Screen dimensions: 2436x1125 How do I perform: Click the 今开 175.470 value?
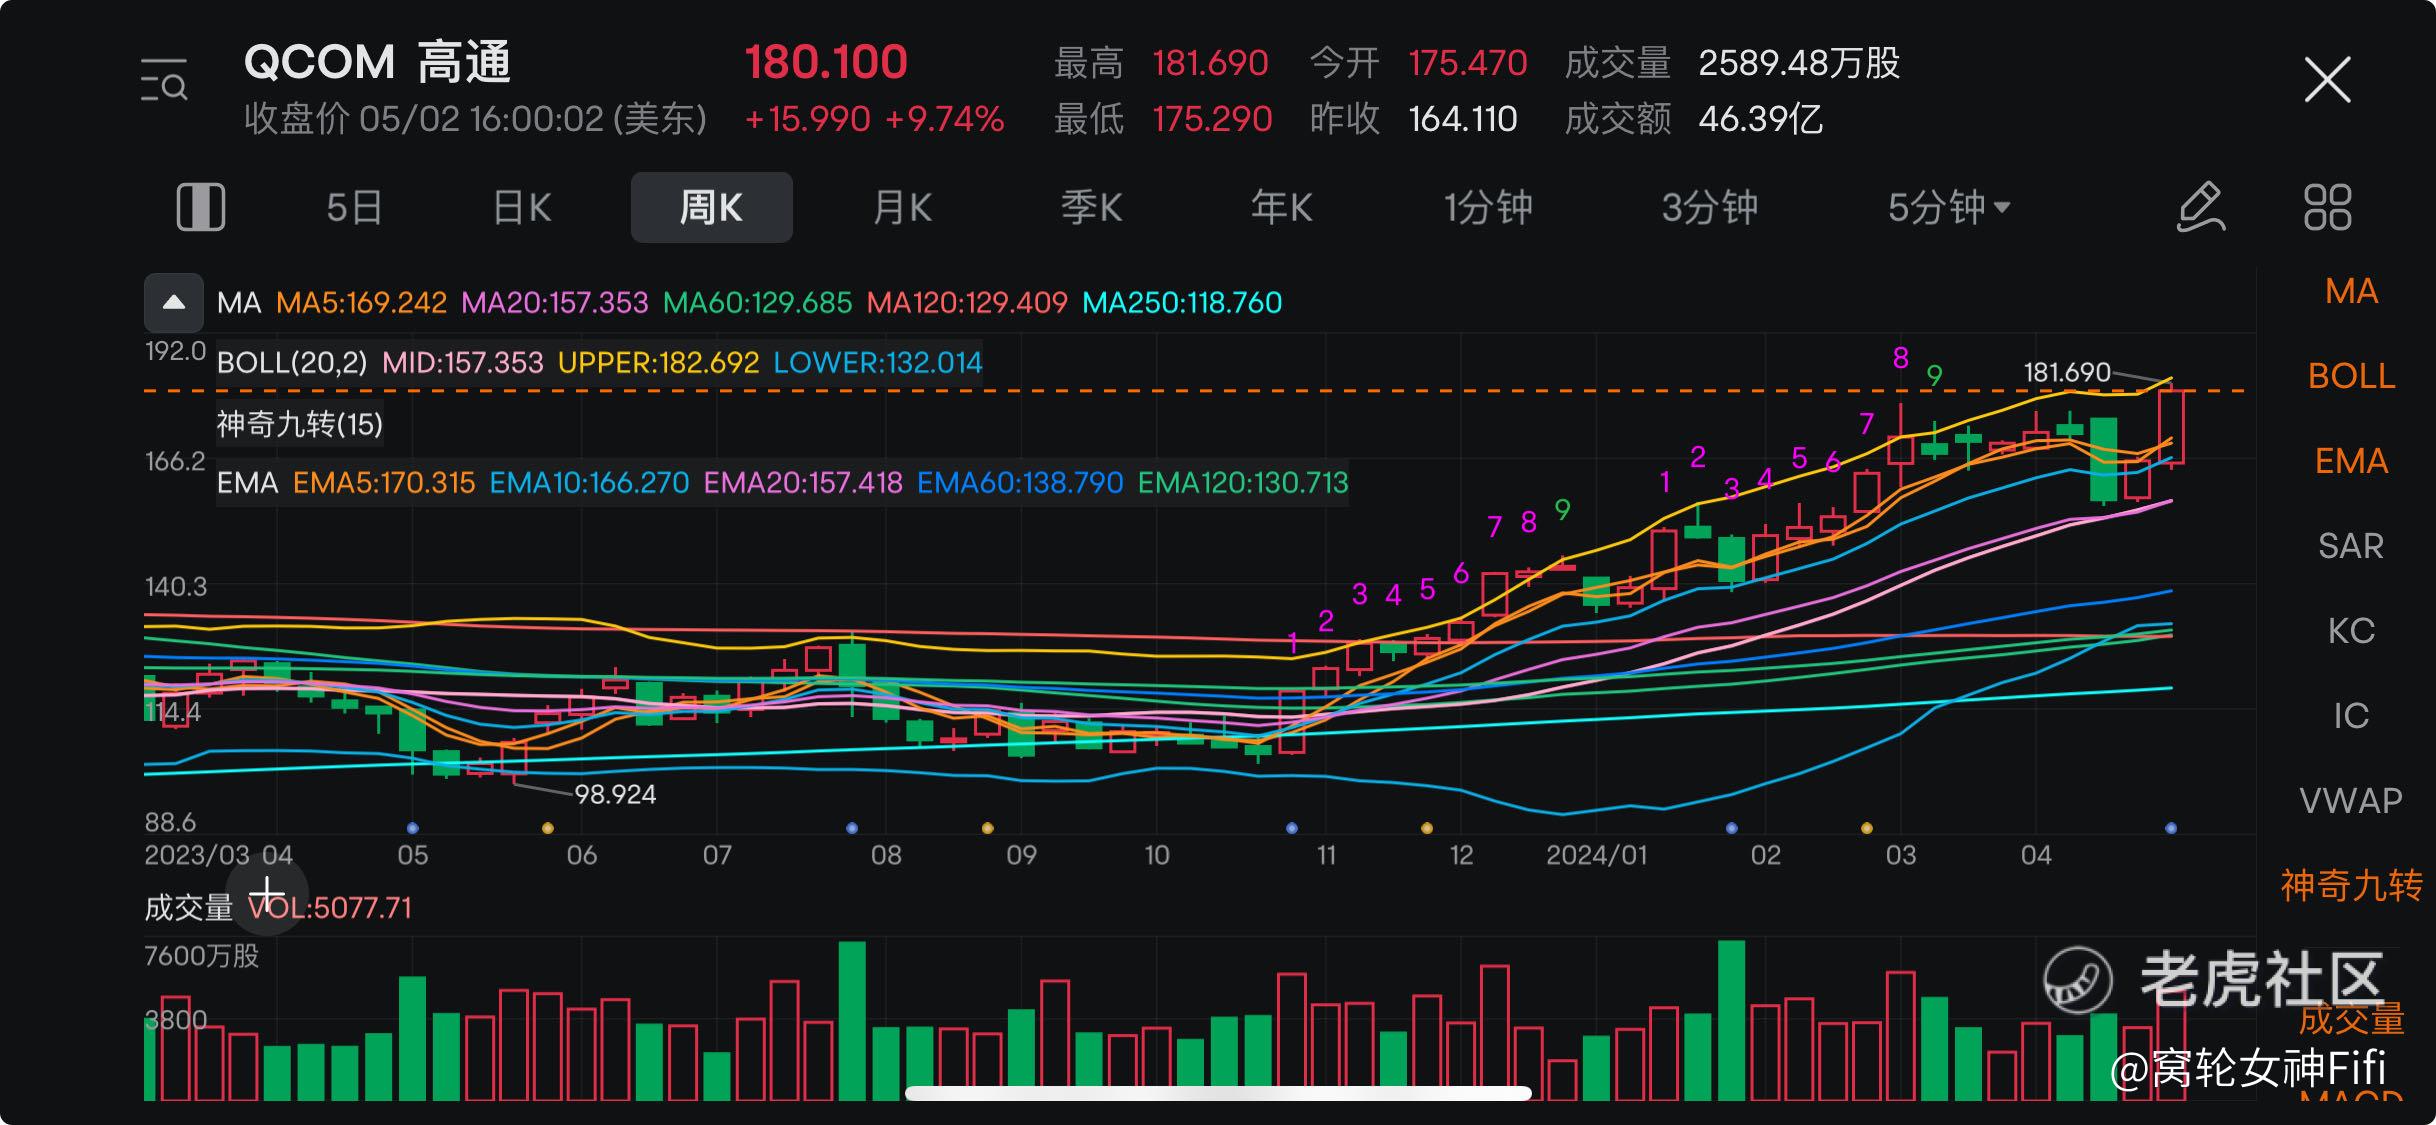click(x=1418, y=63)
